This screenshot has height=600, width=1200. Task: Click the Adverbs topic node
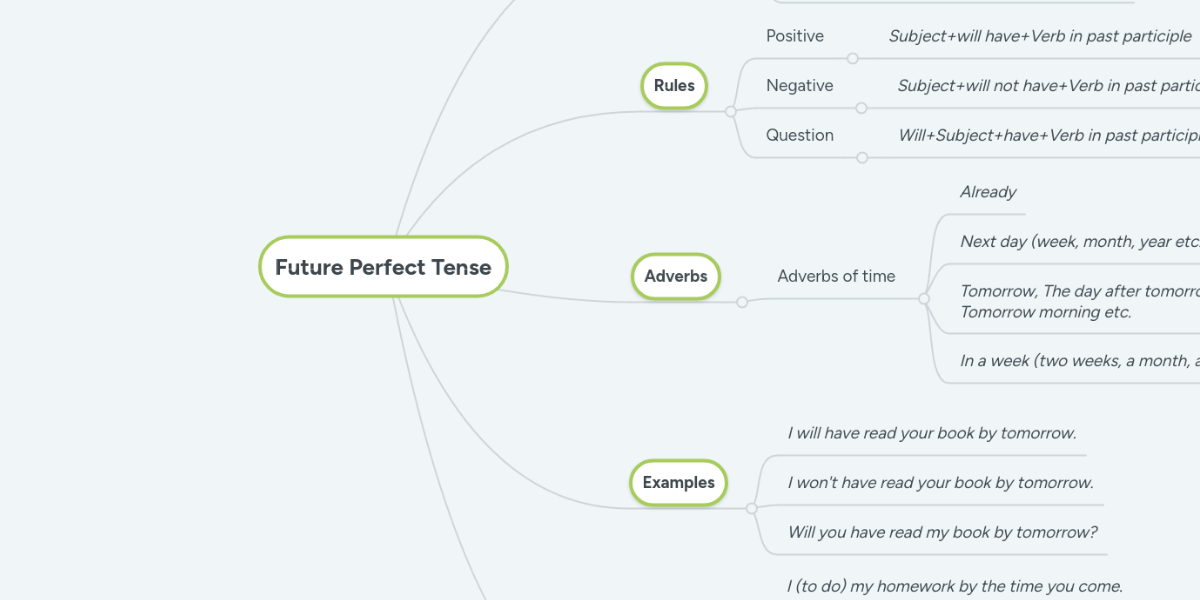(x=675, y=276)
